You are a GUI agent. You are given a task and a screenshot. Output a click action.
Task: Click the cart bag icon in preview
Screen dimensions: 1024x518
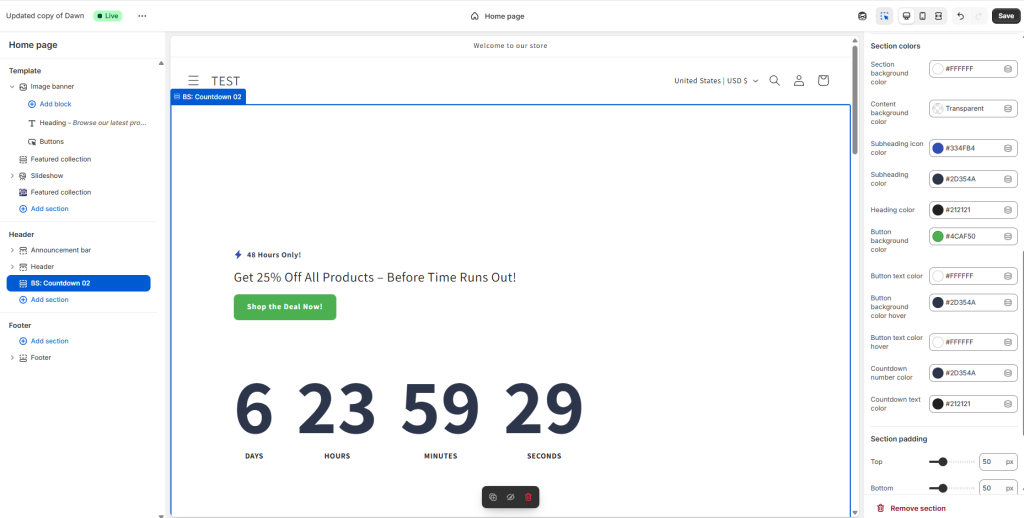[x=823, y=81]
